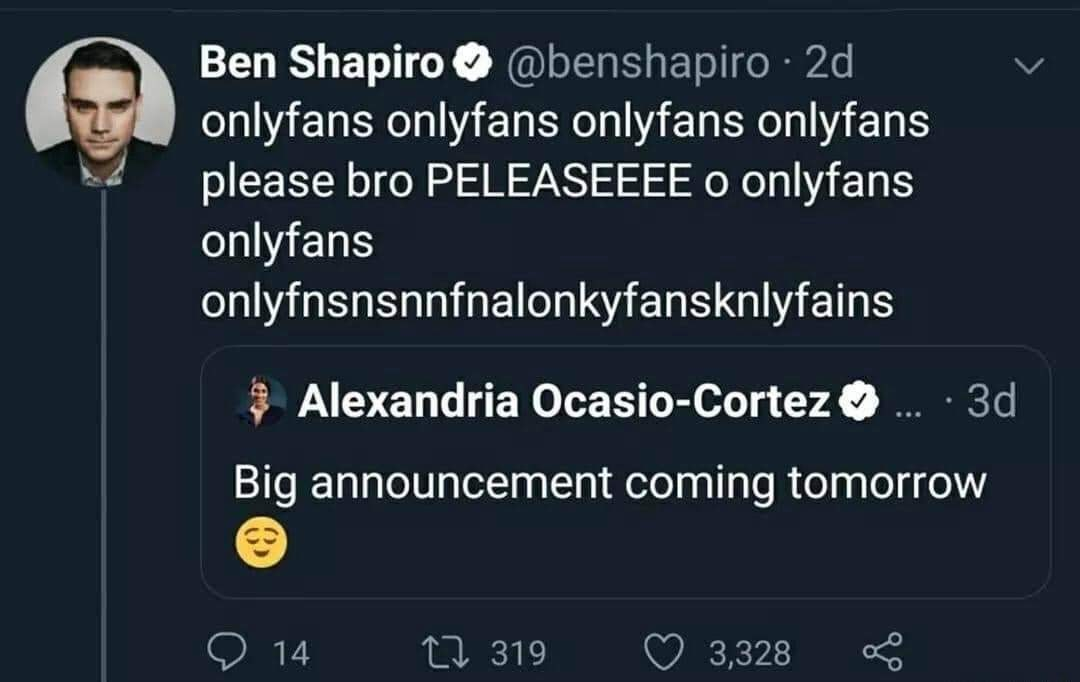Image resolution: width=1080 pixels, height=682 pixels.
Task: Click the 2d timestamp on the tweet
Action: pyautogui.click(x=830, y=65)
